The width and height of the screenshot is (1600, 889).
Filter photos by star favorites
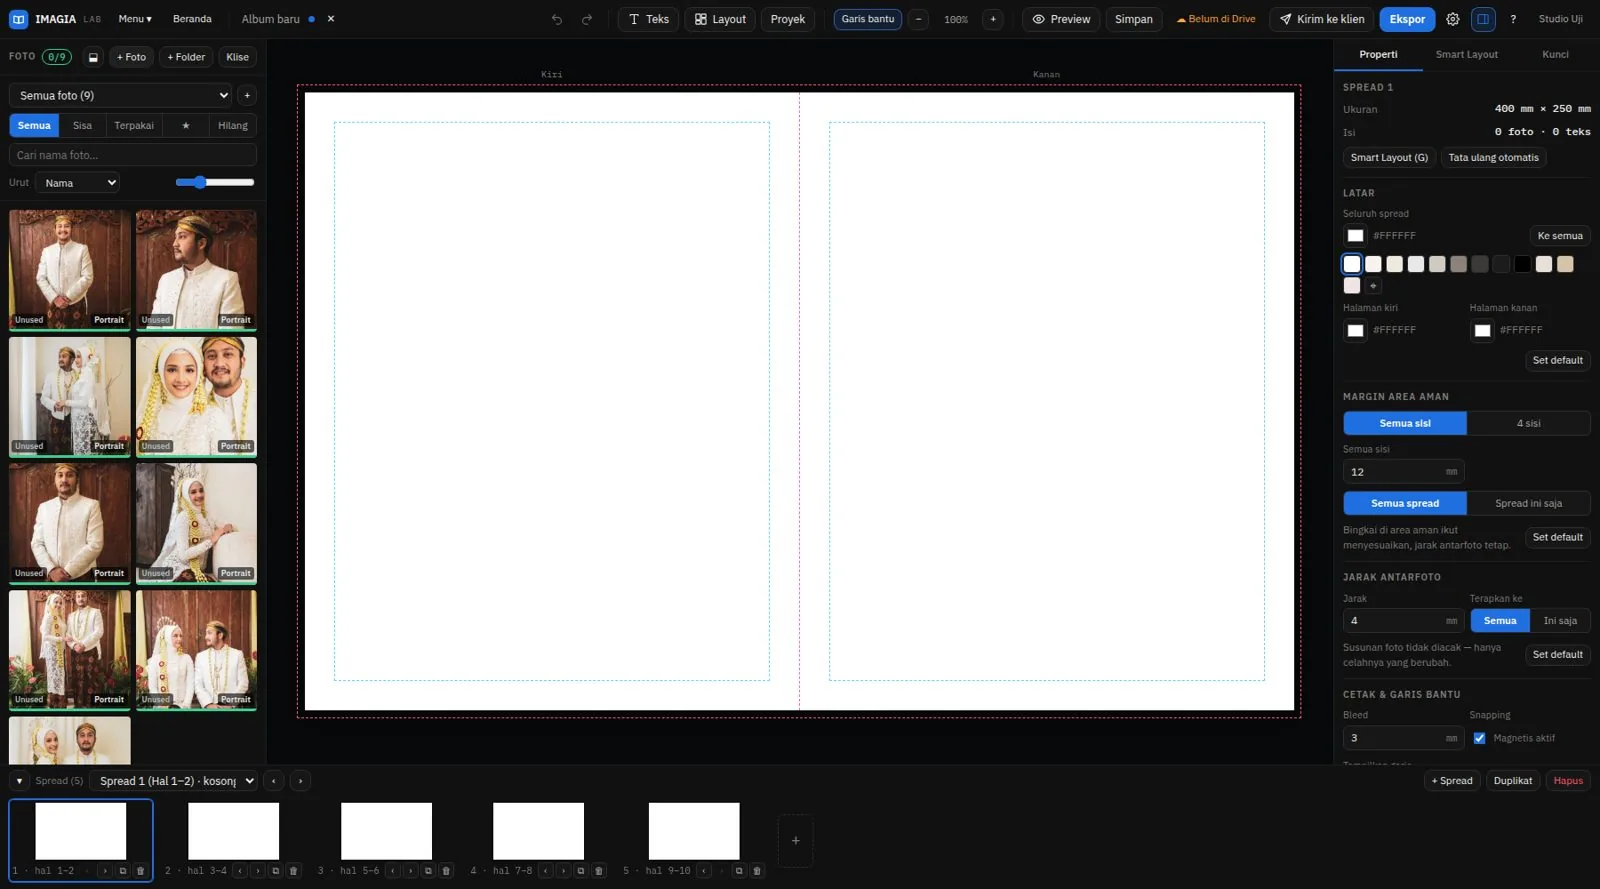pos(185,125)
